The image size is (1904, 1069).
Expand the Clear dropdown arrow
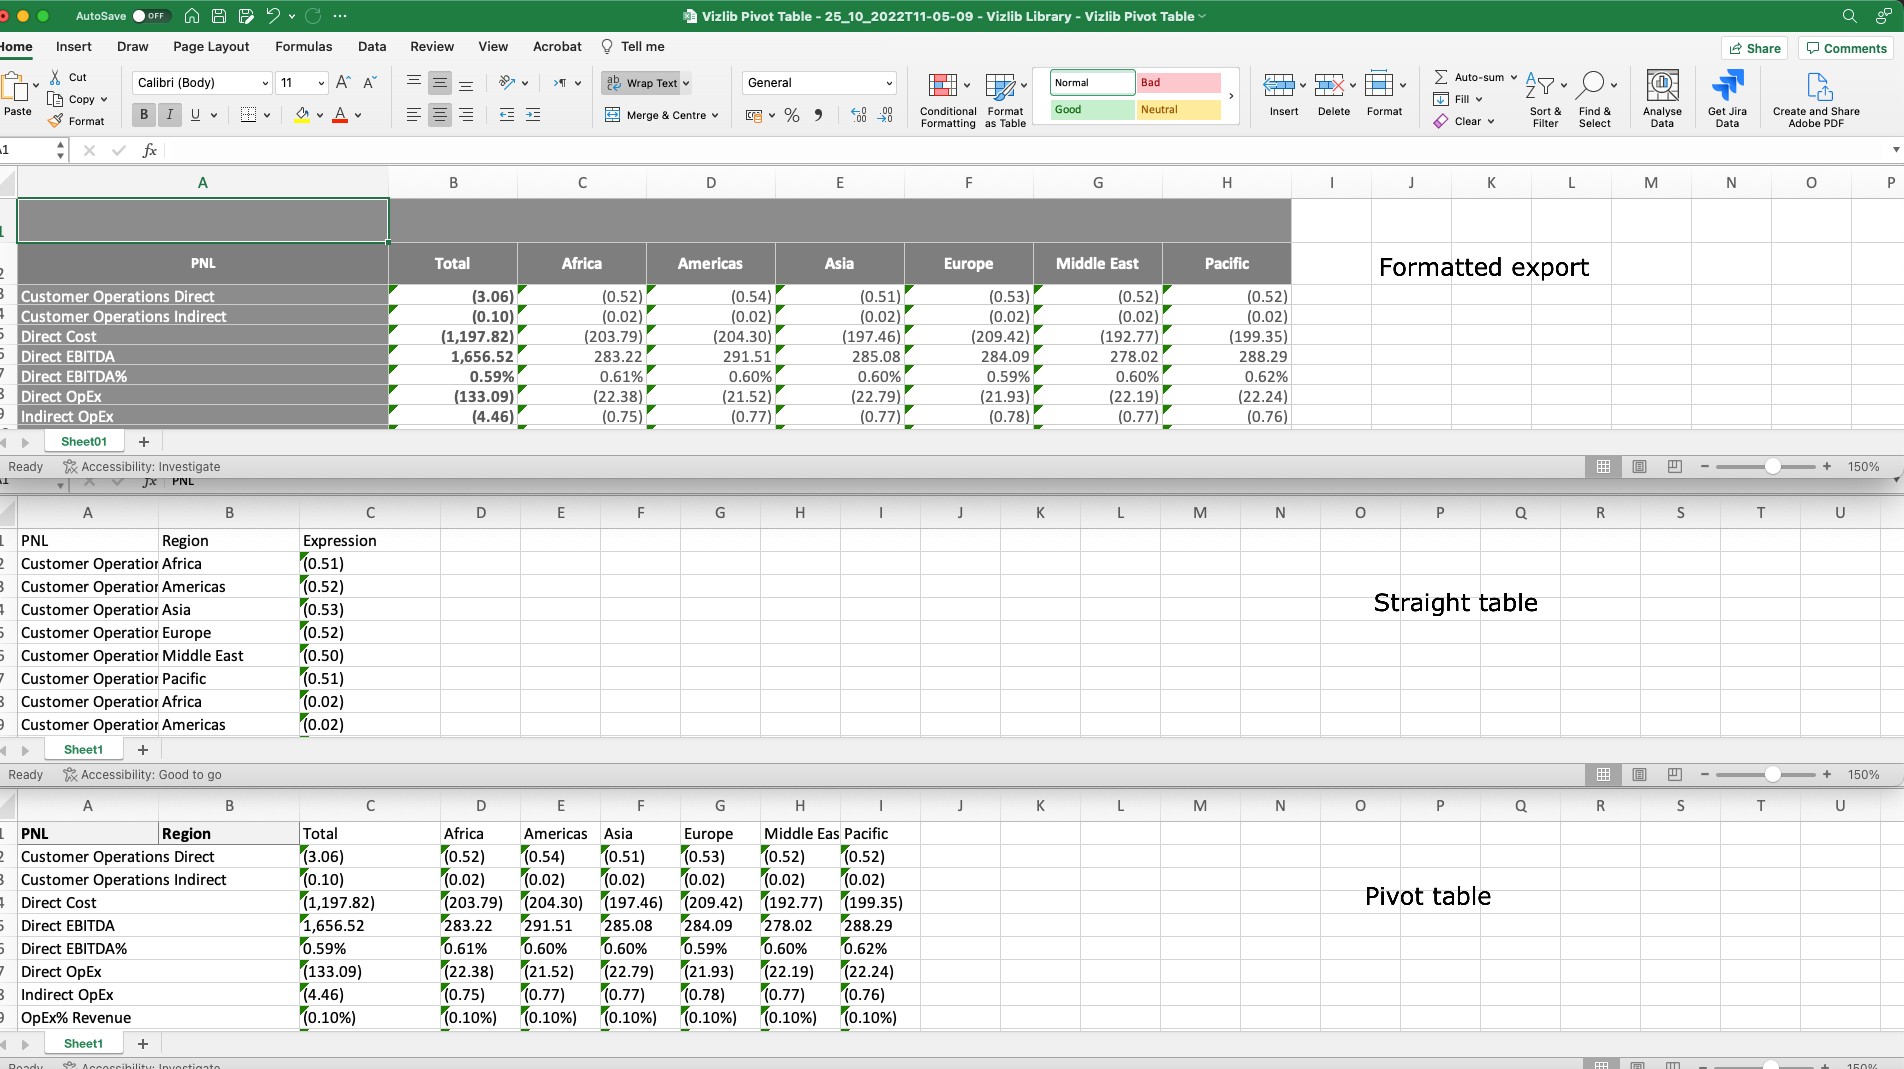pos(1491,121)
